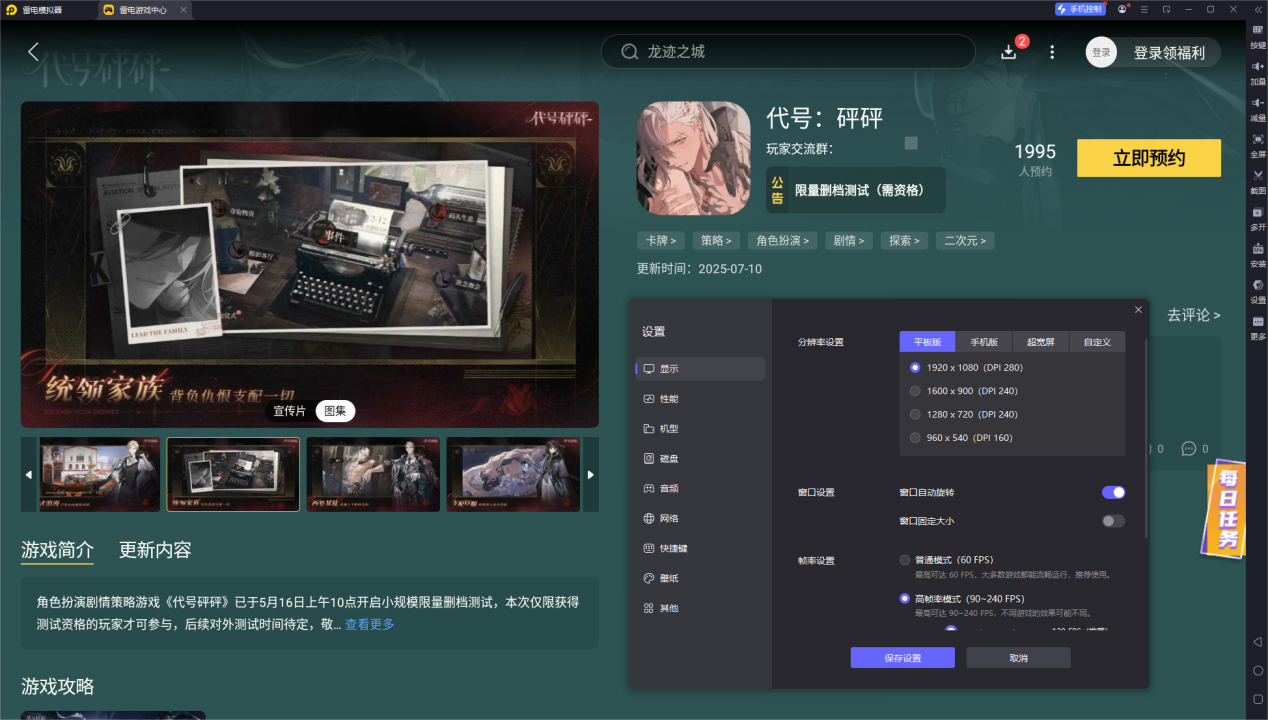Select the second screenshot thumbnail in the carousel

(x=233, y=474)
